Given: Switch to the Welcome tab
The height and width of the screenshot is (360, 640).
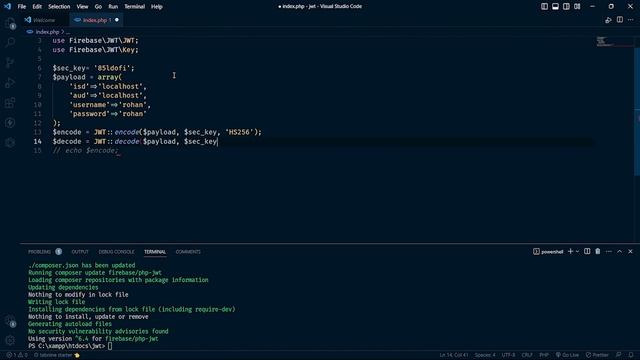Looking at the screenshot, I should [x=44, y=20].
